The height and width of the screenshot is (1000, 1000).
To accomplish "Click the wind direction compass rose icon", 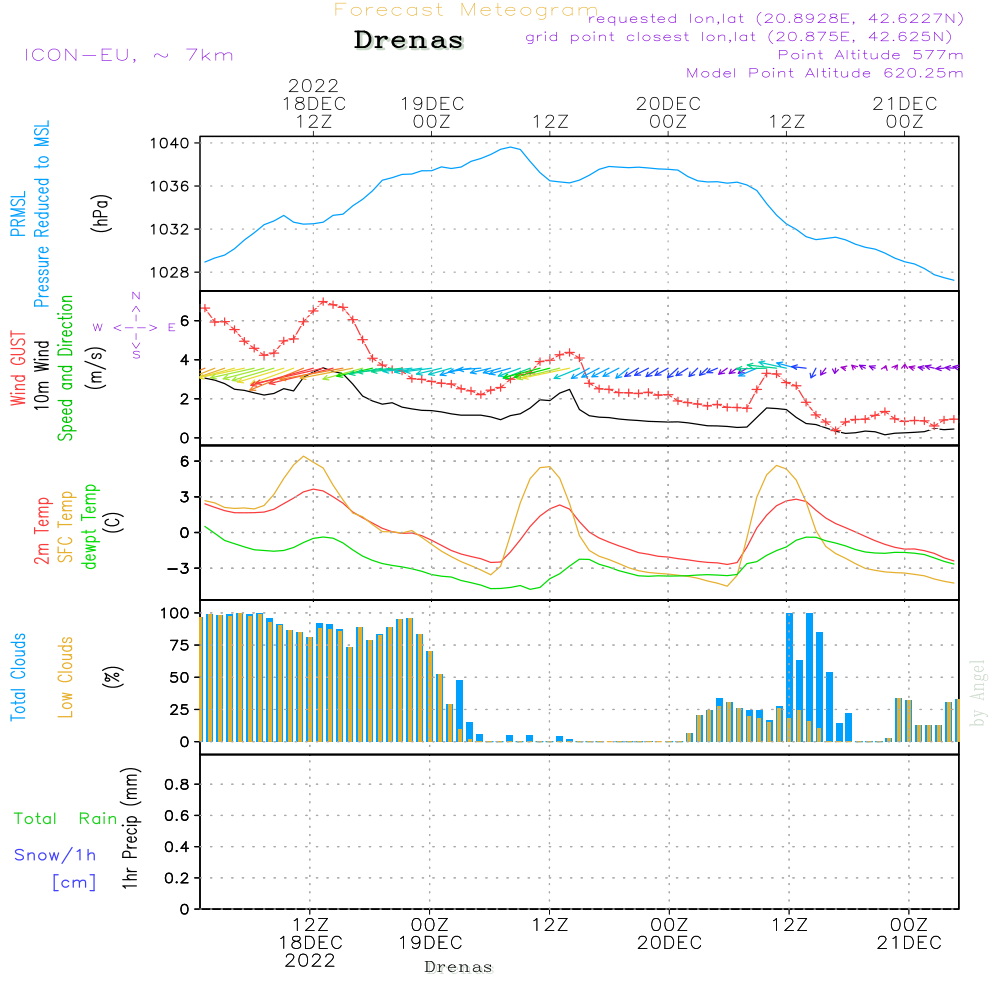I will pyautogui.click(x=135, y=327).
